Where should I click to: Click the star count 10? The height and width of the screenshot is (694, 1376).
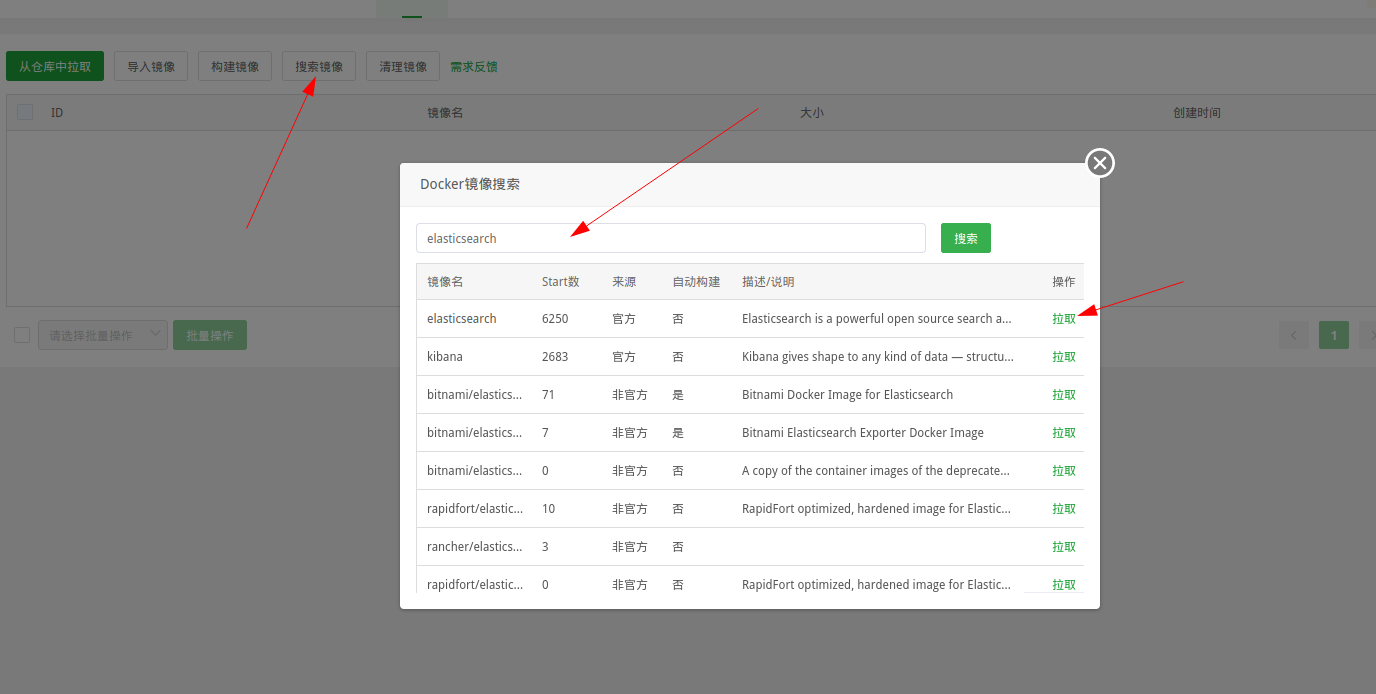(548, 509)
